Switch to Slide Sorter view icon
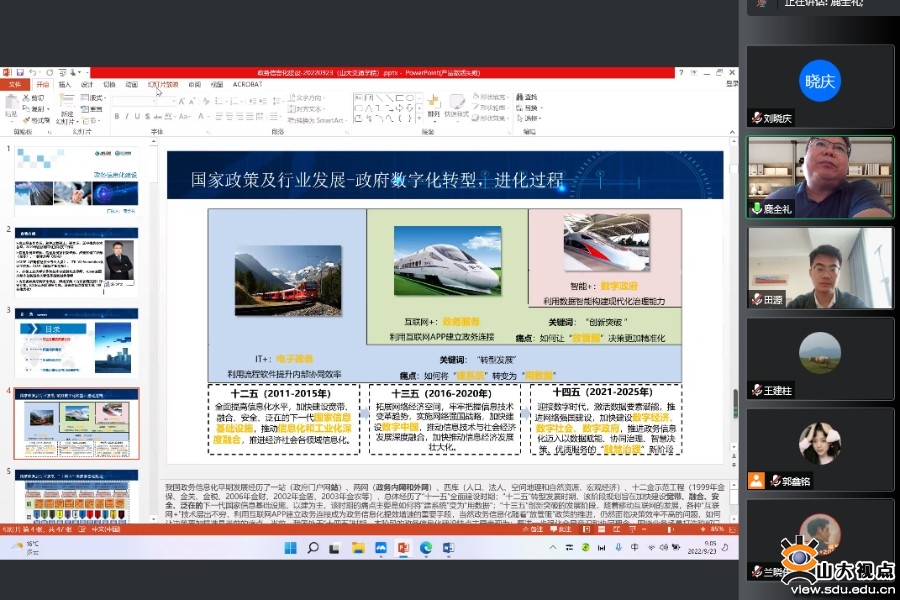The width and height of the screenshot is (900, 600). click(602, 529)
